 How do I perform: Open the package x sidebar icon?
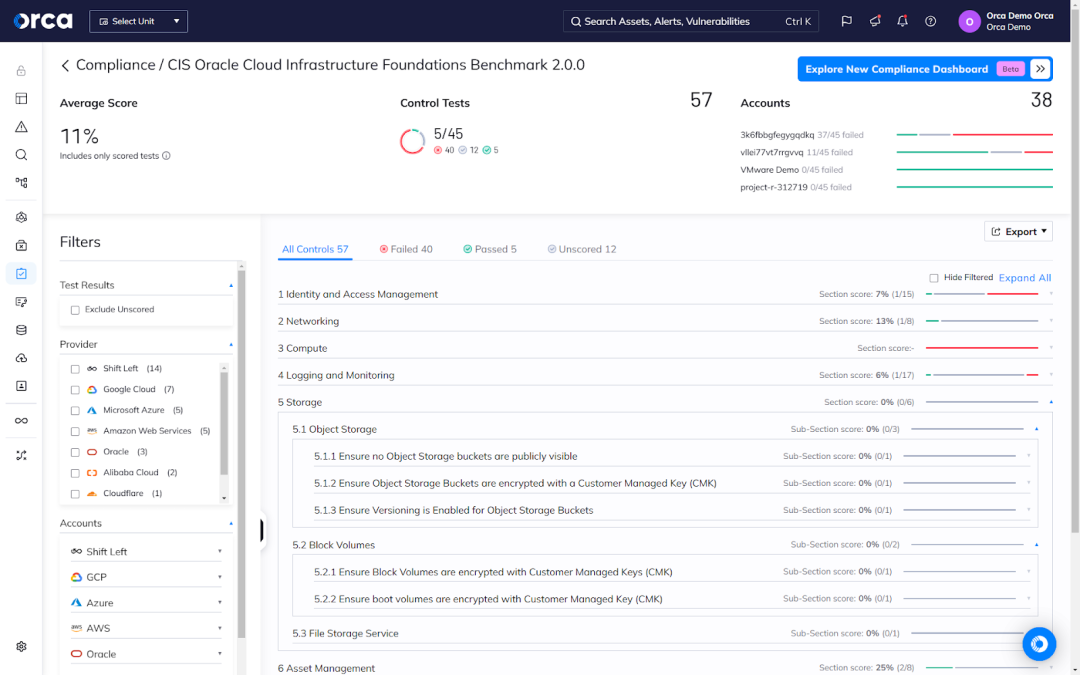click(x=21, y=245)
